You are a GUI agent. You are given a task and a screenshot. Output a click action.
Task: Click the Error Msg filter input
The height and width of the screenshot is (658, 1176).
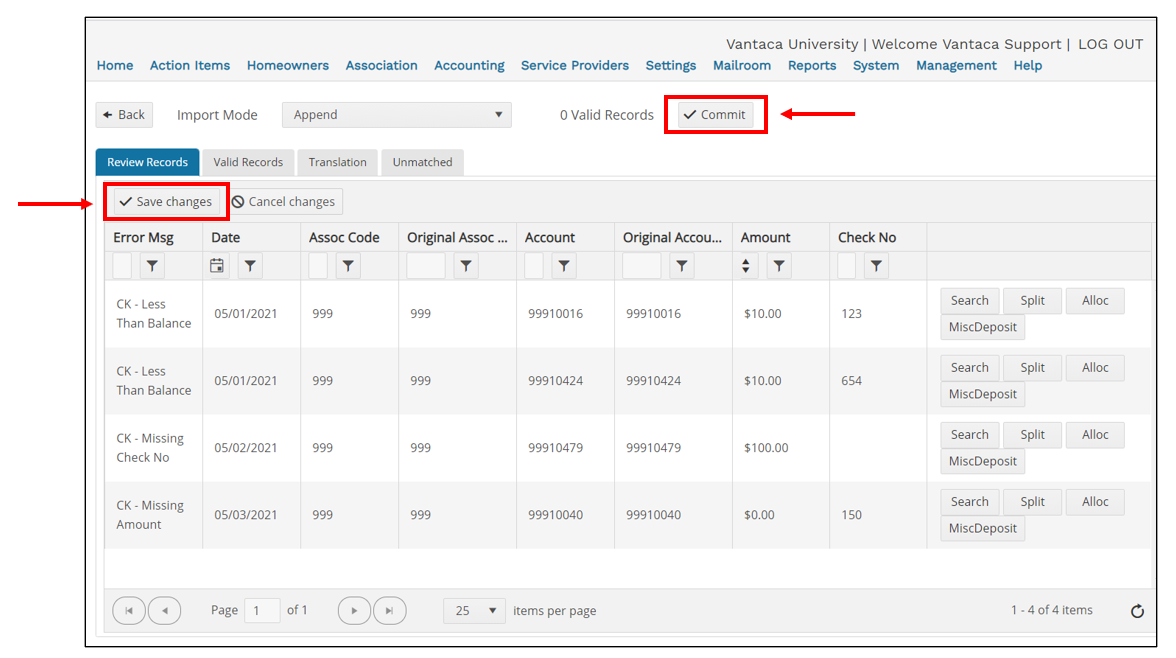pyautogui.click(x=122, y=266)
